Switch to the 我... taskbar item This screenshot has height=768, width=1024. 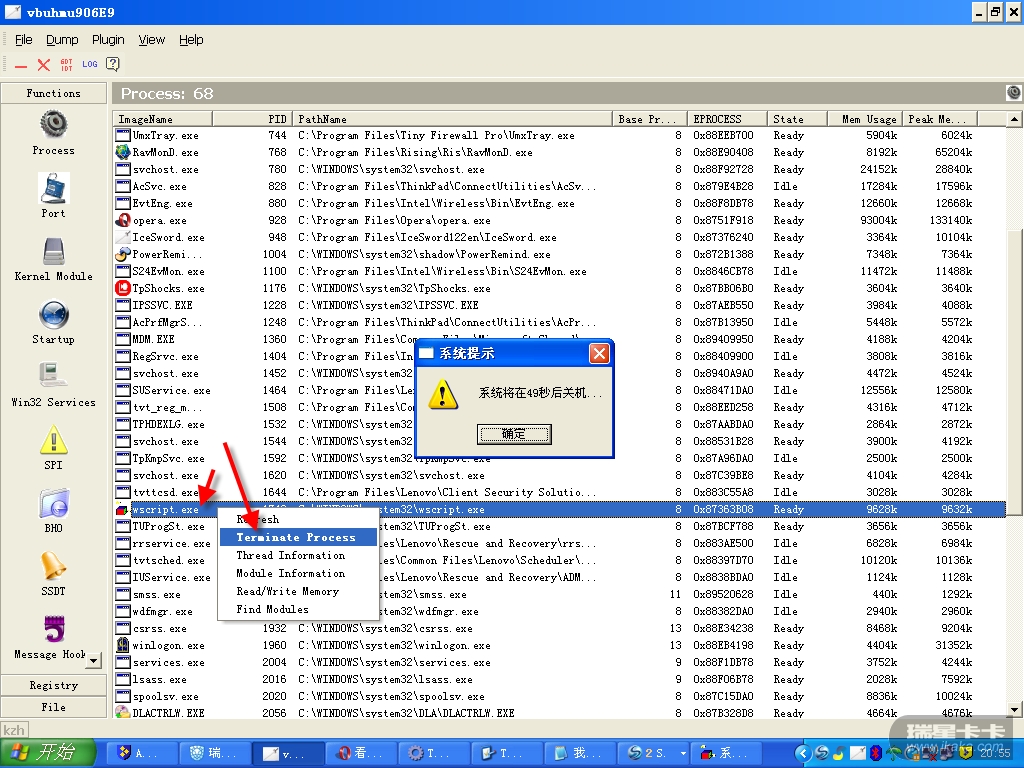(x=580, y=753)
